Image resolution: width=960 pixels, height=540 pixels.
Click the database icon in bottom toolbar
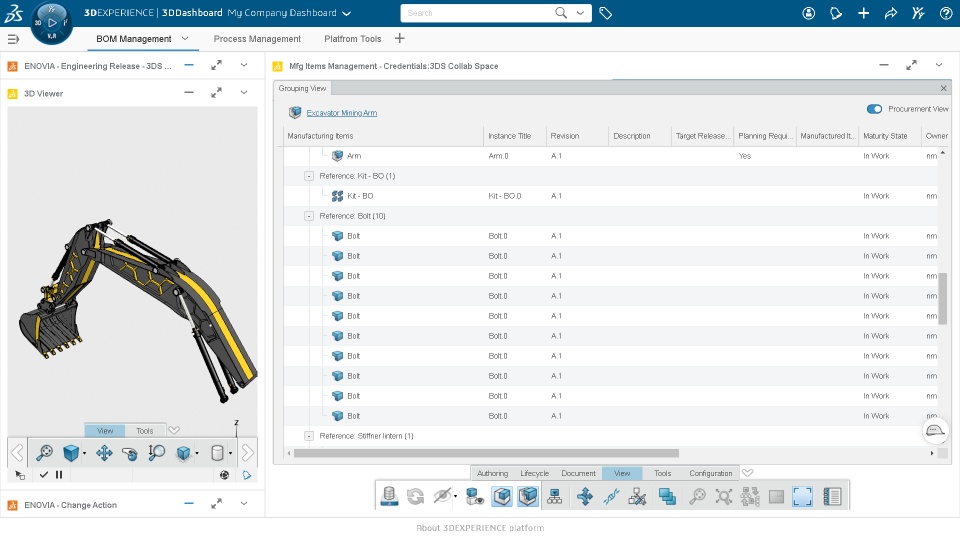point(389,496)
